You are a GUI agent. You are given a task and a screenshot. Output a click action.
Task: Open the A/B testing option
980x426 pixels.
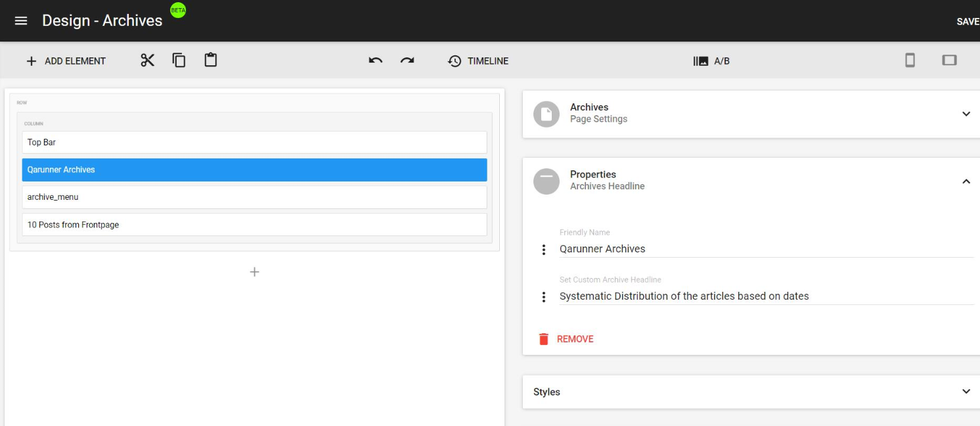pyautogui.click(x=711, y=61)
